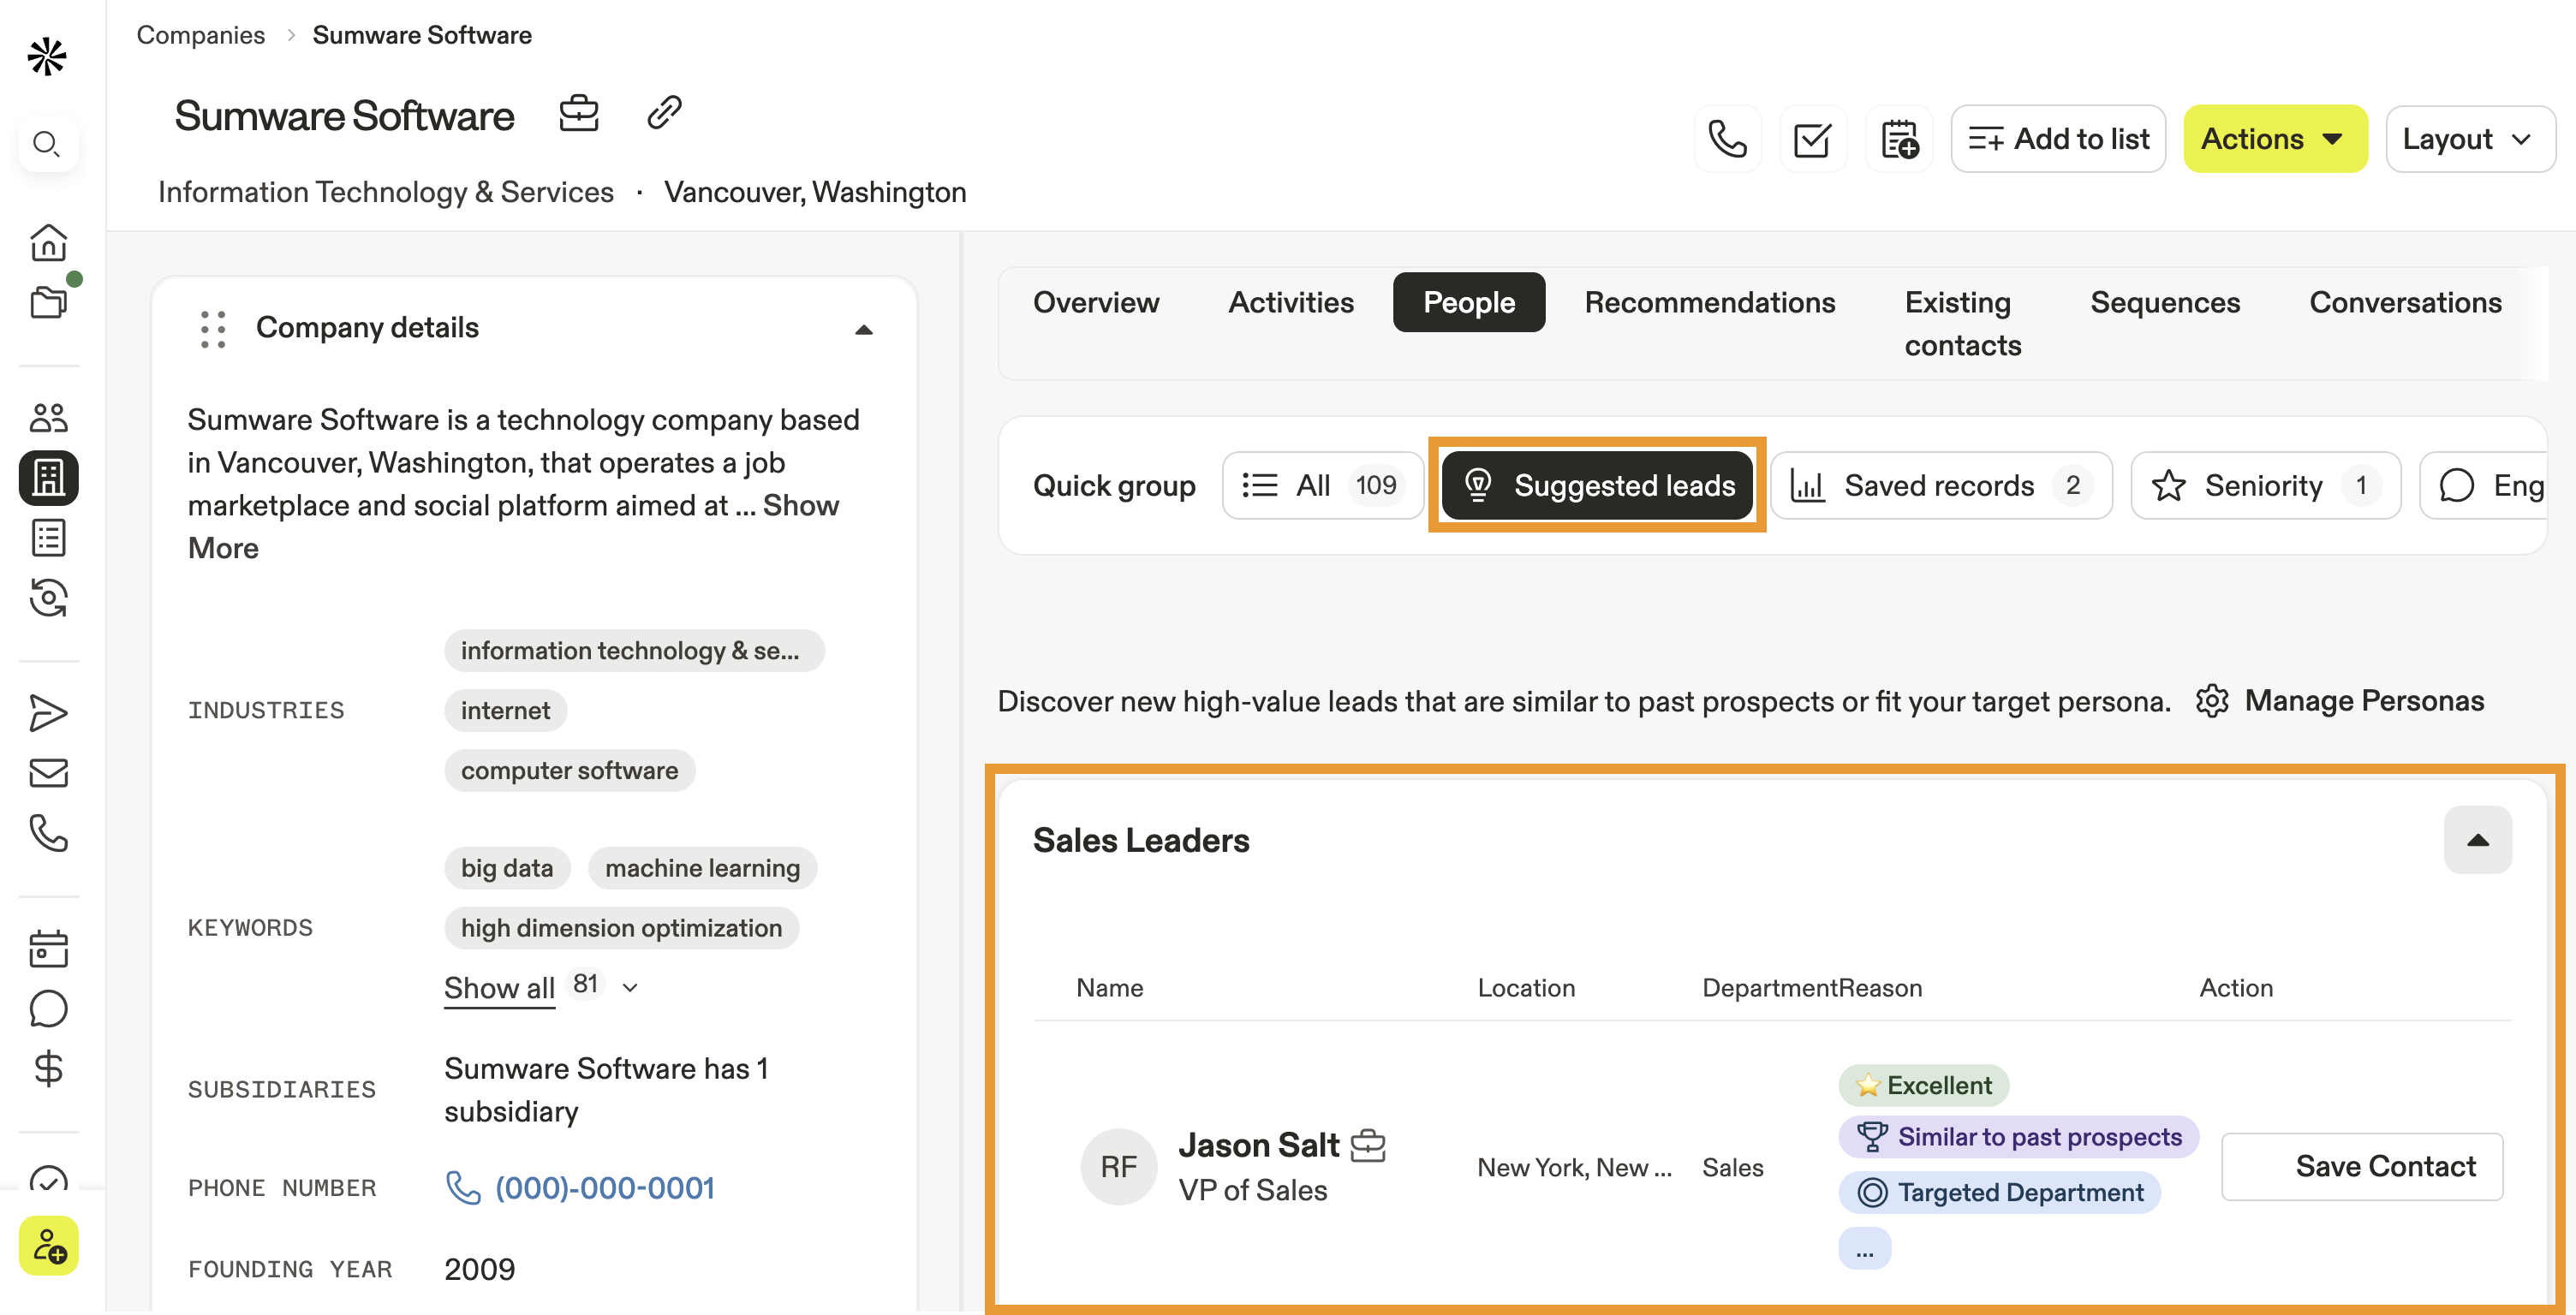Click the copy link icon beside company name
The image size is (2576, 1315).
tap(664, 113)
